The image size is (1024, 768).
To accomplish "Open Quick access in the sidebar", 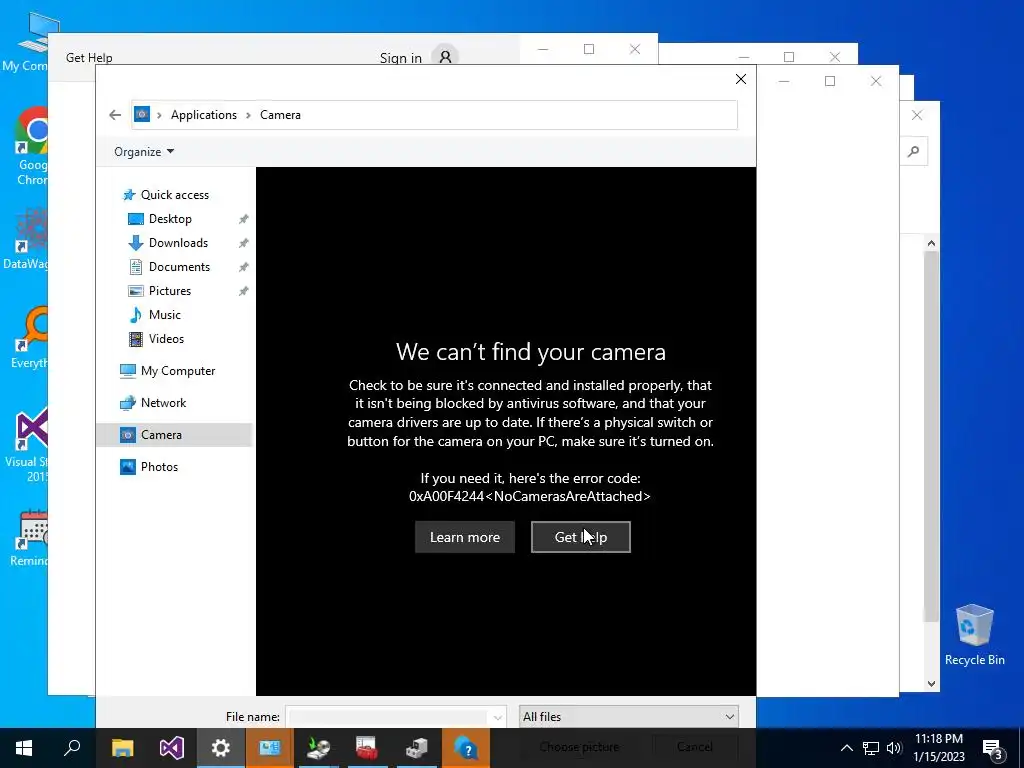I will (x=174, y=195).
